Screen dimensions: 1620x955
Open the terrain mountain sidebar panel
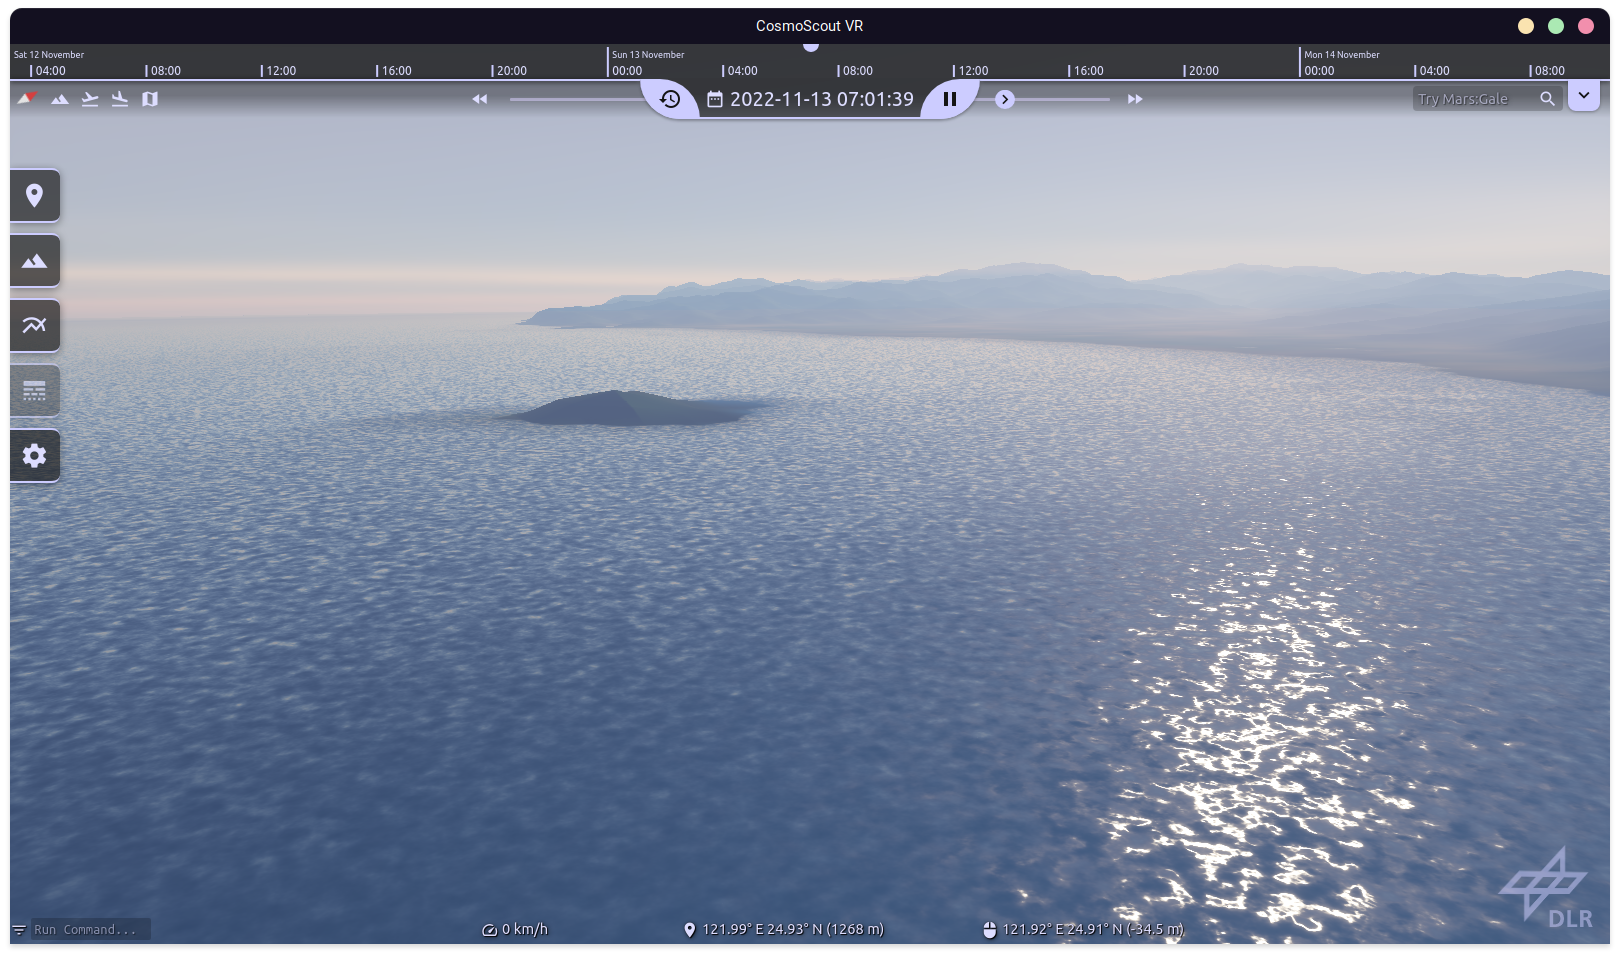click(x=35, y=261)
